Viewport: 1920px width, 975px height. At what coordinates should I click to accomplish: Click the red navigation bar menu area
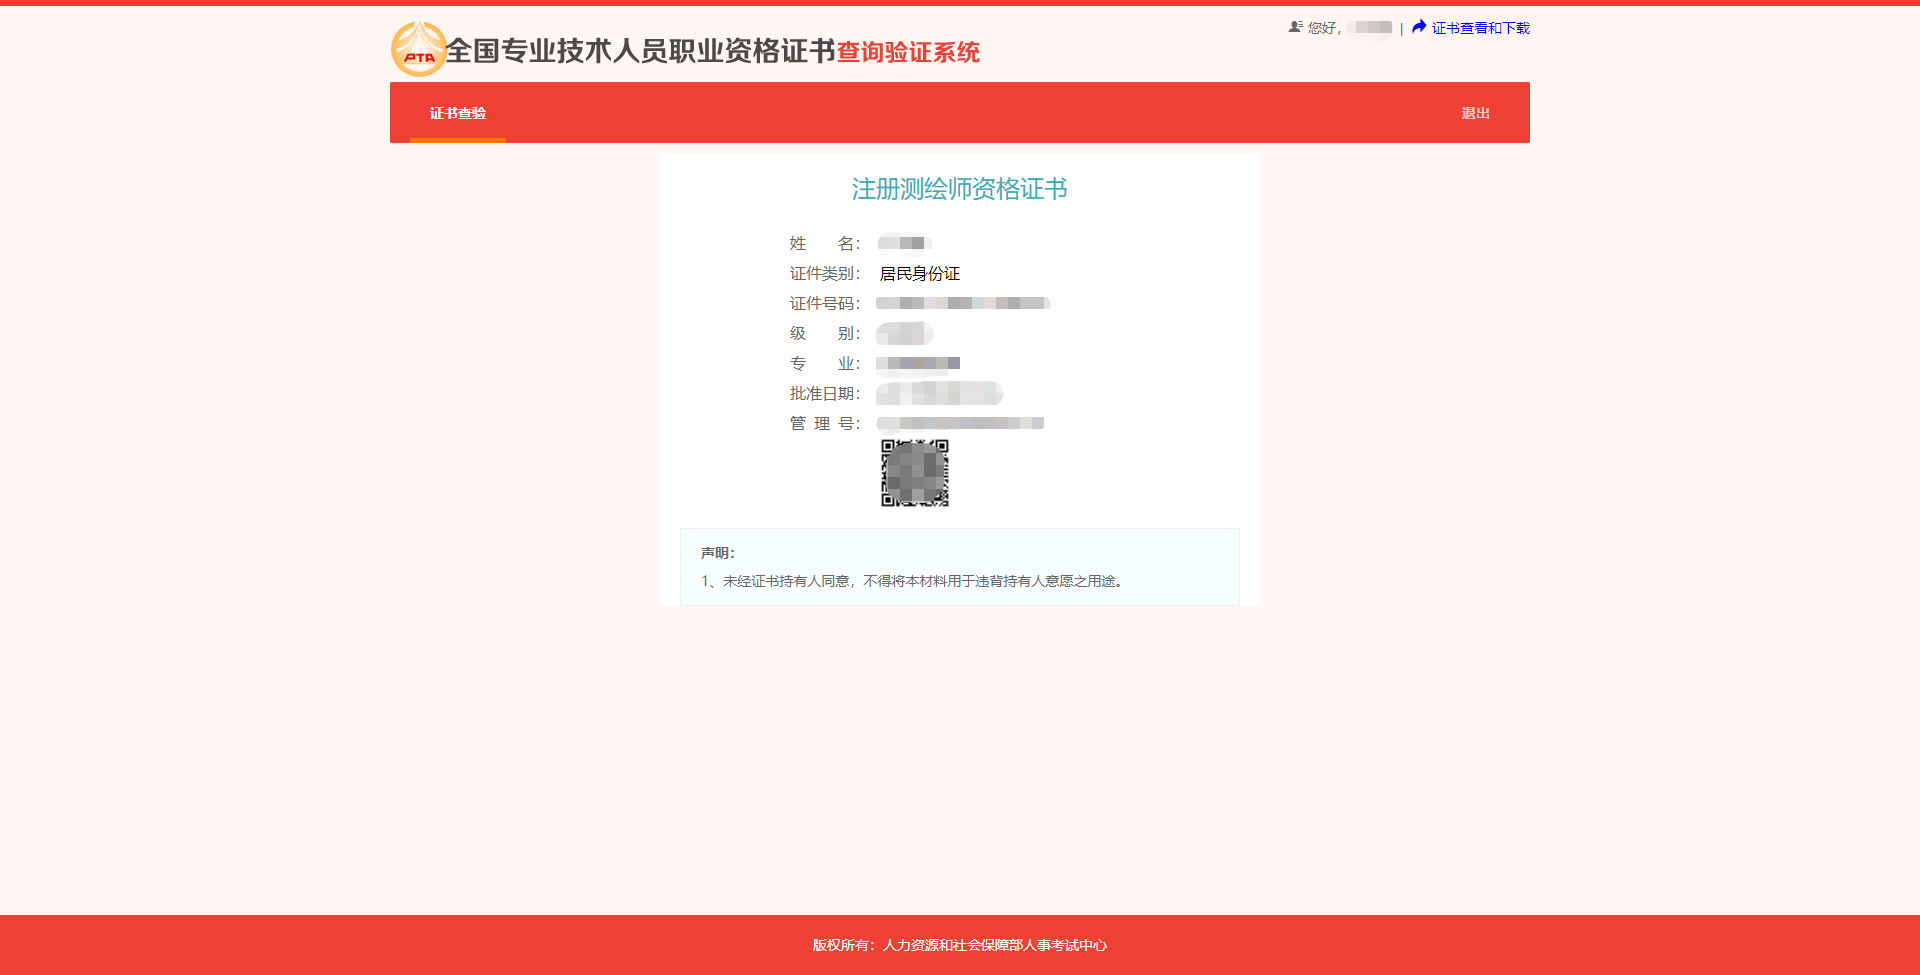pos(960,113)
